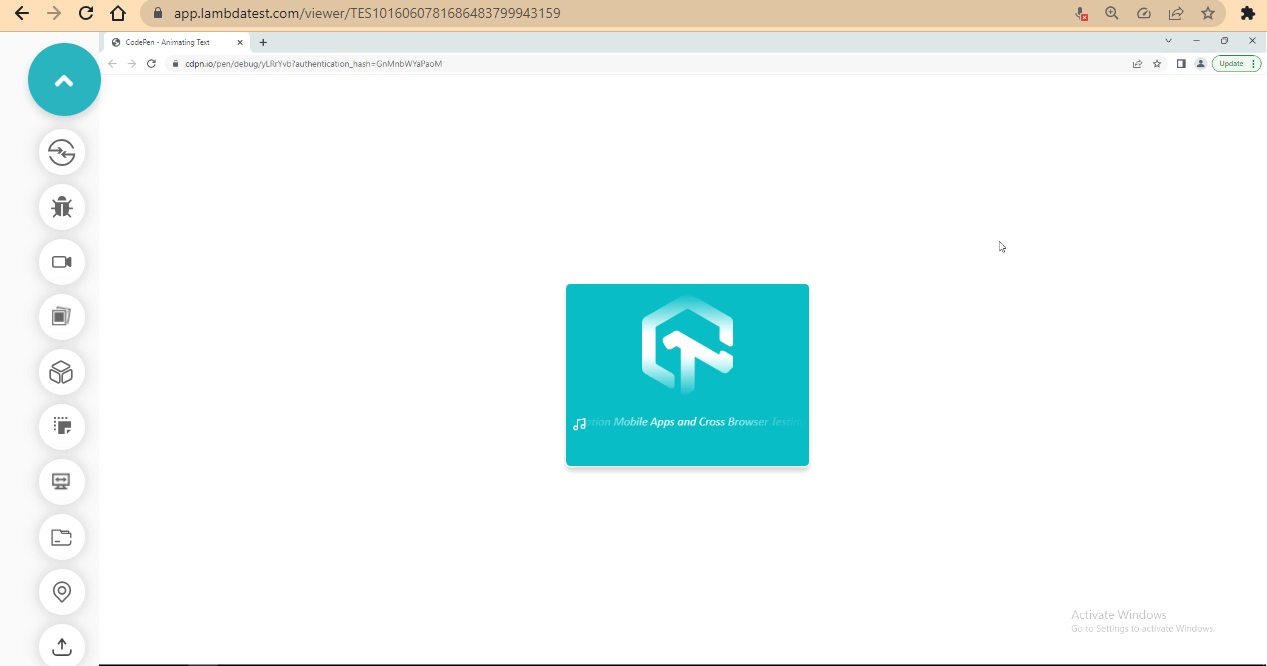Change geolocation using the location pin icon
This screenshot has height=666, width=1267.
tap(61, 591)
